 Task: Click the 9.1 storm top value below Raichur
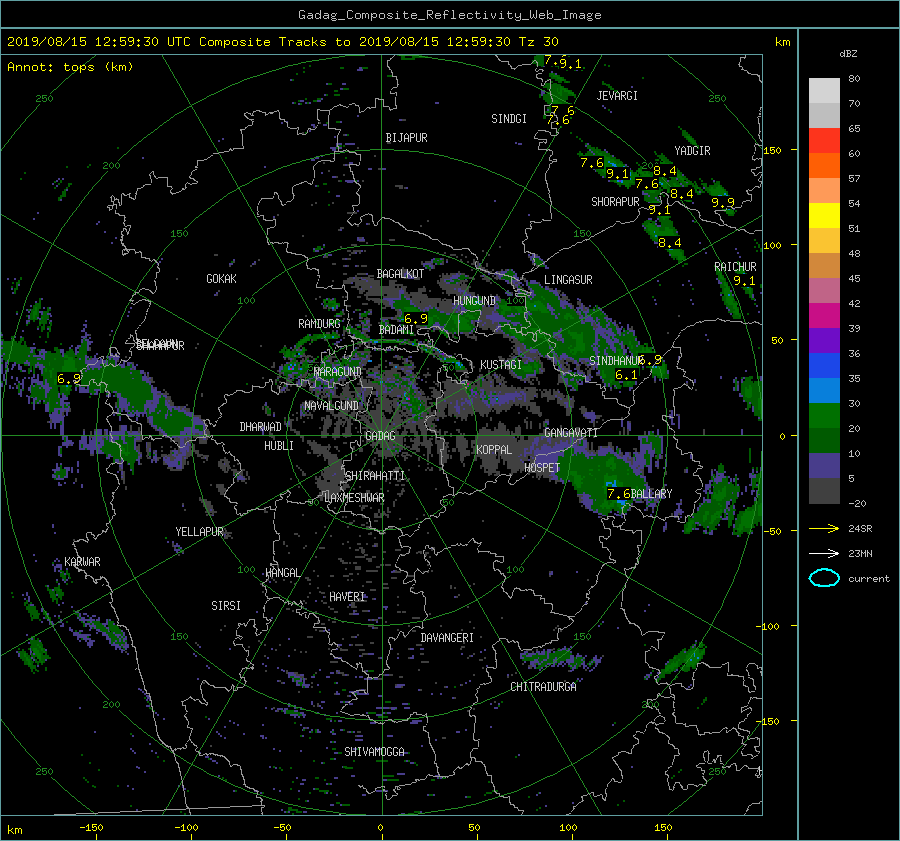click(744, 281)
